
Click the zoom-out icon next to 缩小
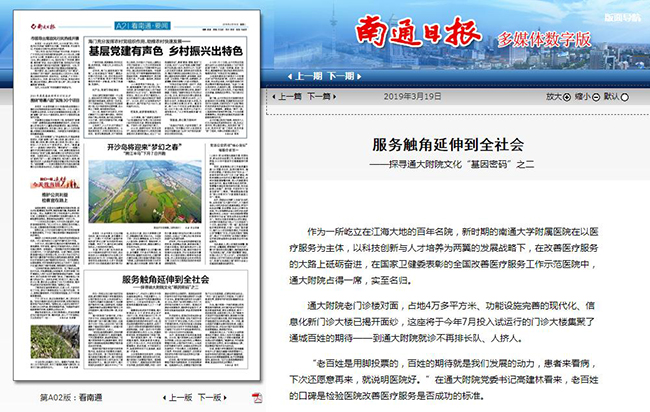click(594, 97)
